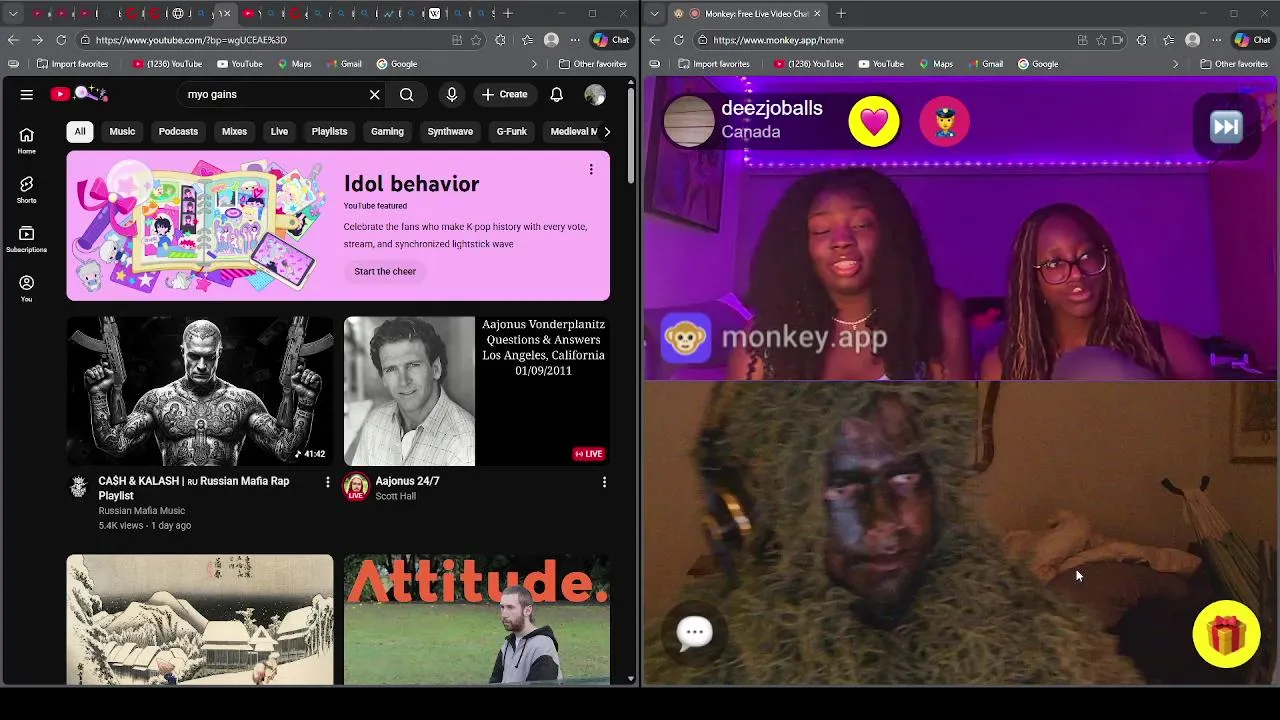Skip to next match on Monkey

click(x=1226, y=126)
